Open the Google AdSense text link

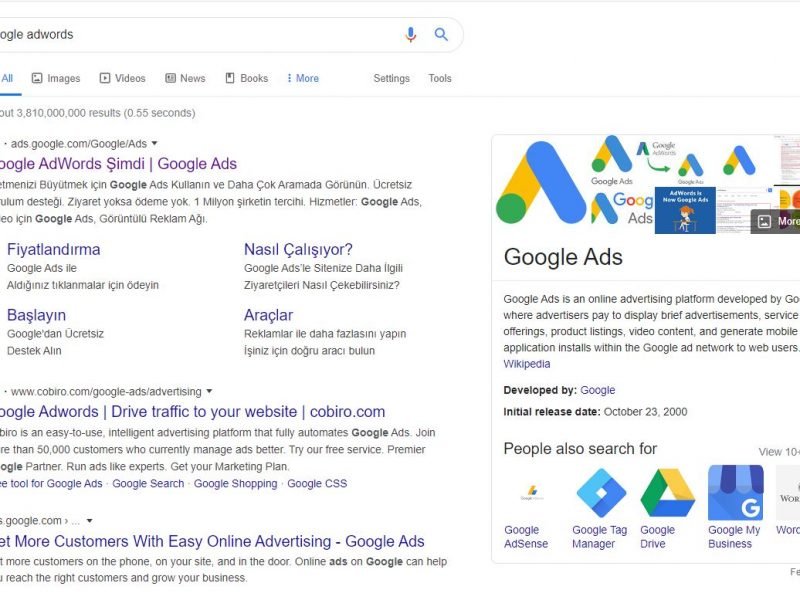(526, 537)
